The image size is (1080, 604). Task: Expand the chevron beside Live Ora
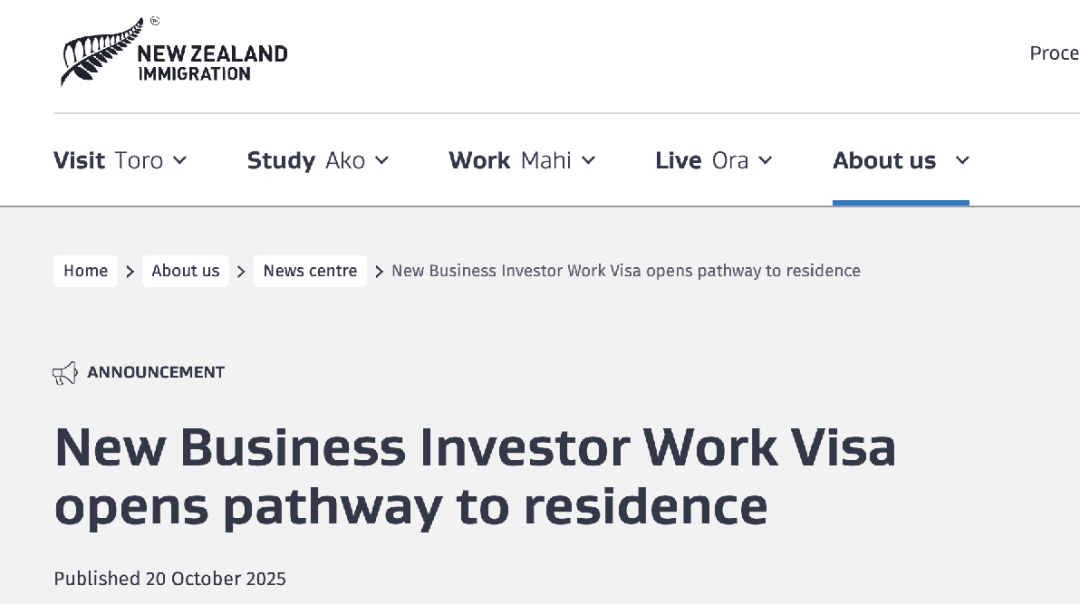pyautogui.click(x=765, y=160)
